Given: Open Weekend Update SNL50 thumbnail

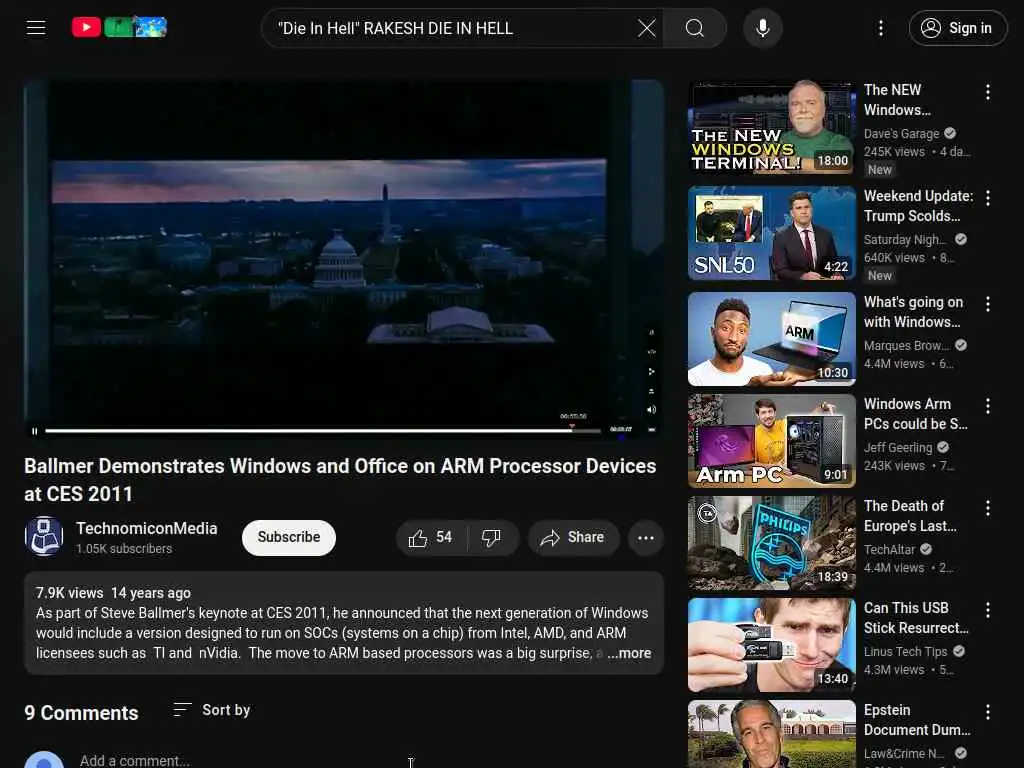Looking at the screenshot, I should point(772,233).
